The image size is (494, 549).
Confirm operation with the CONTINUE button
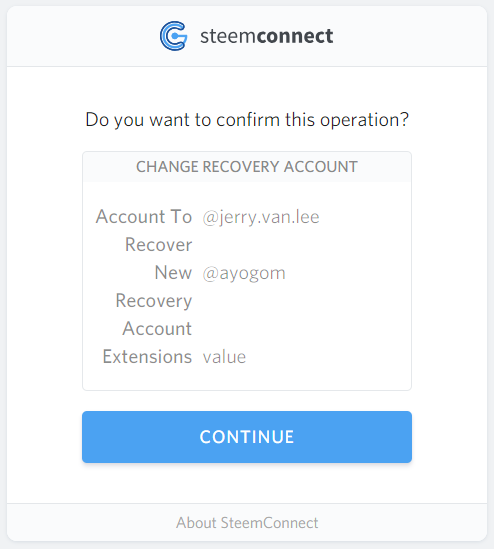tap(247, 437)
